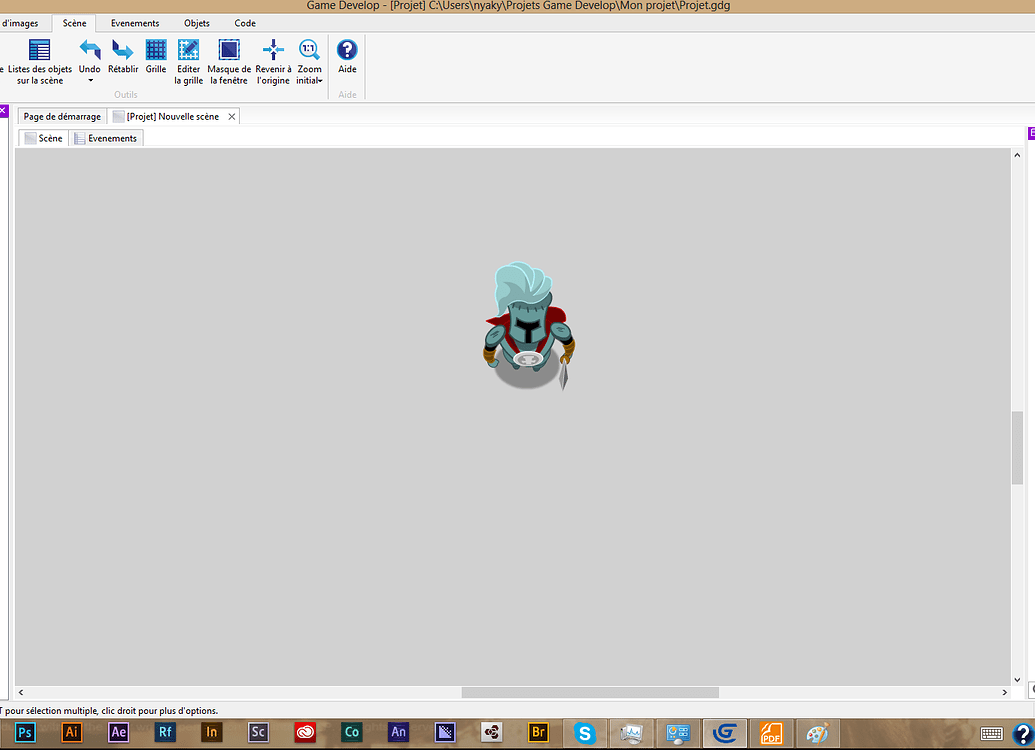
Task: Select the knight character sprite on canvas
Action: click(527, 328)
